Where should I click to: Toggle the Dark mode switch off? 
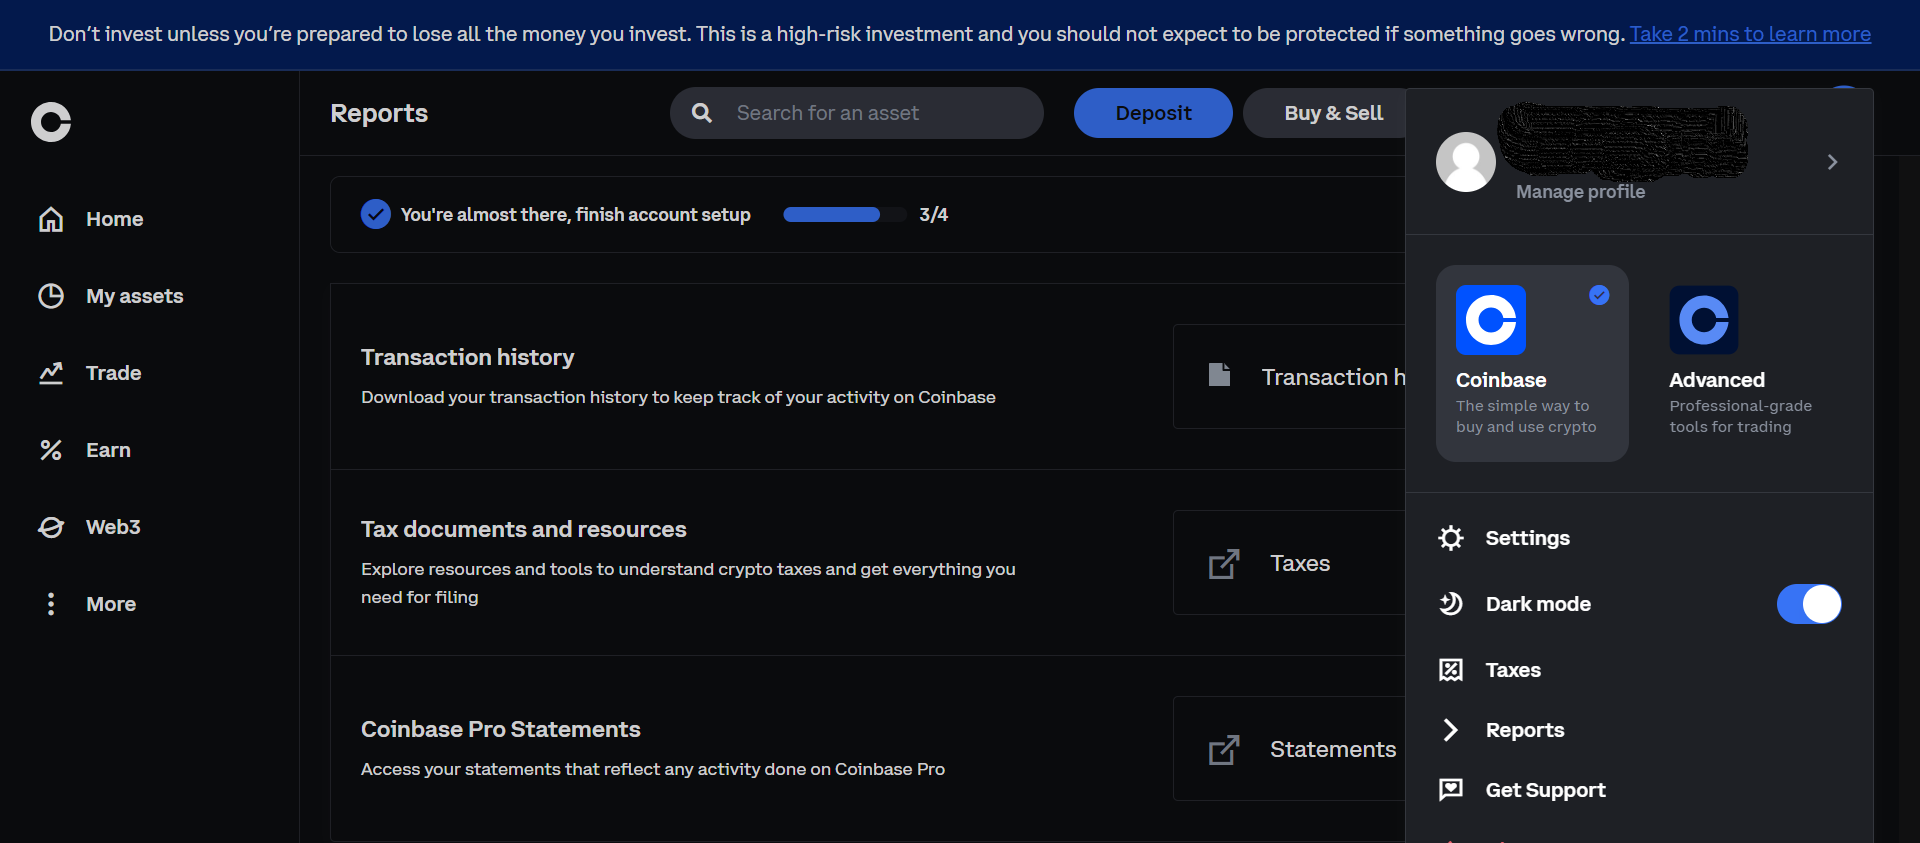pyautogui.click(x=1809, y=604)
